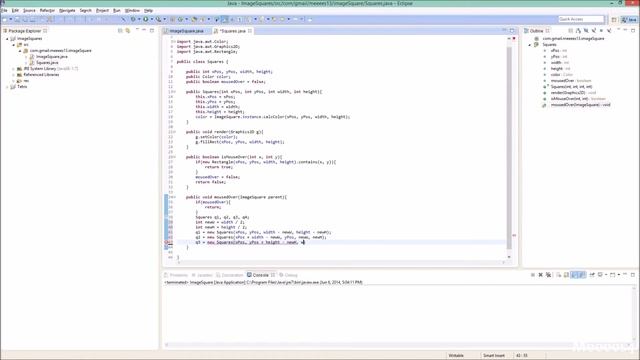Image resolution: width=640 pixels, height=360 pixels.
Task: Toggle Scroll Lock in Console toolbar
Action: click(566, 275)
